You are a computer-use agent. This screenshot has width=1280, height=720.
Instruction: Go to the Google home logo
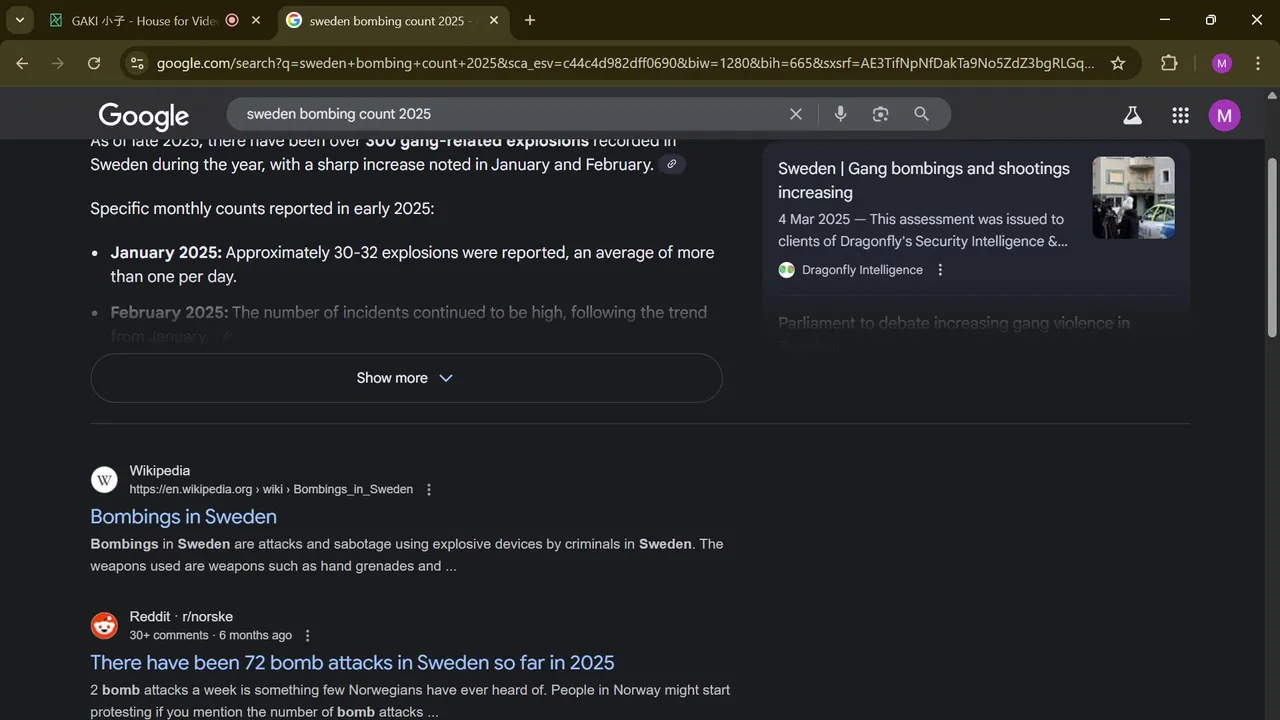[x=143, y=115]
